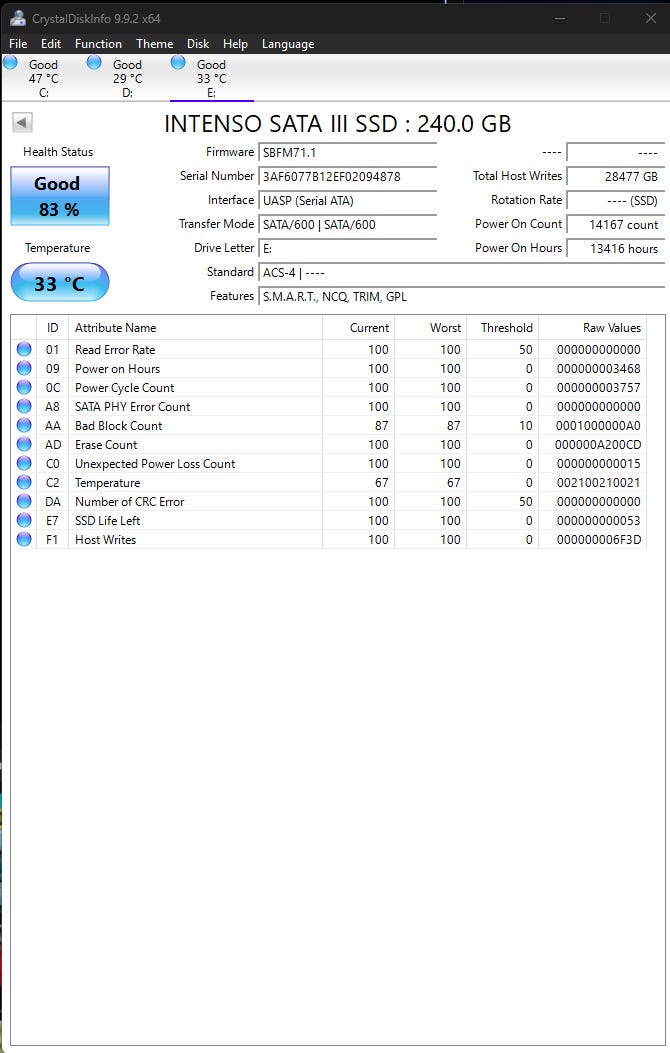
Task: Click raw value 000000006F3D
Action: point(598,539)
